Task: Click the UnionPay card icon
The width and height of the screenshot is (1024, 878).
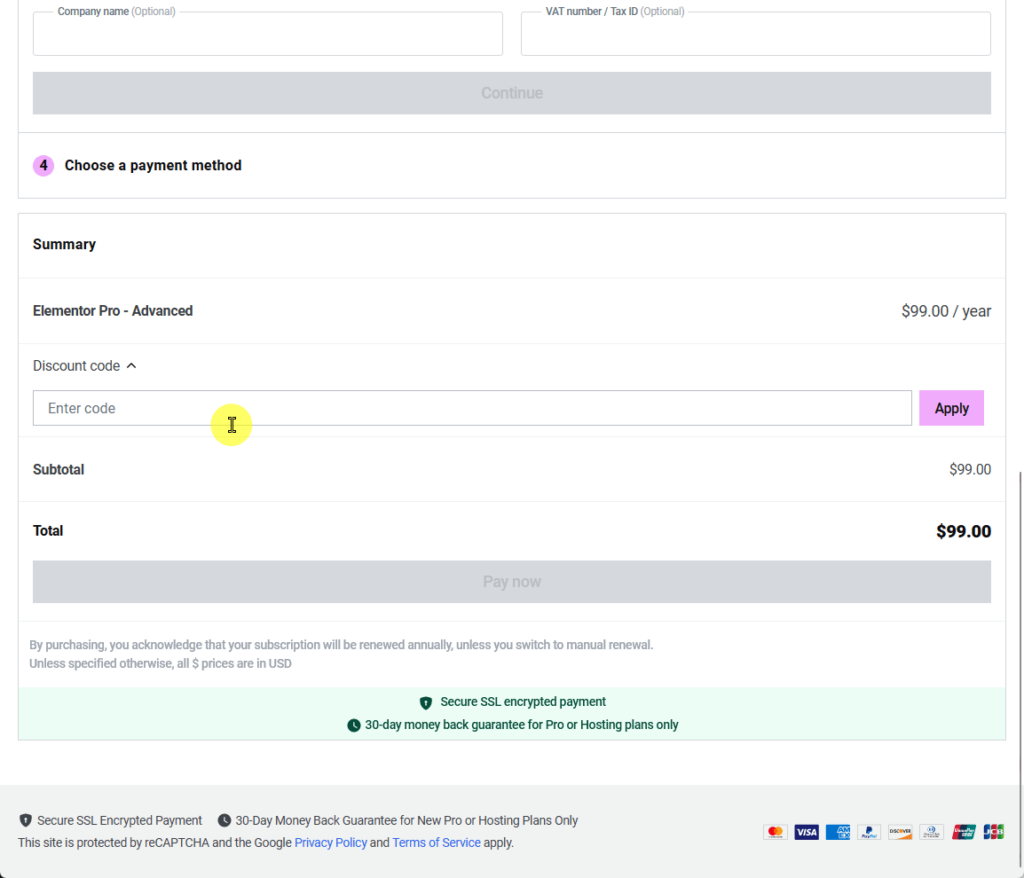Action: [963, 832]
